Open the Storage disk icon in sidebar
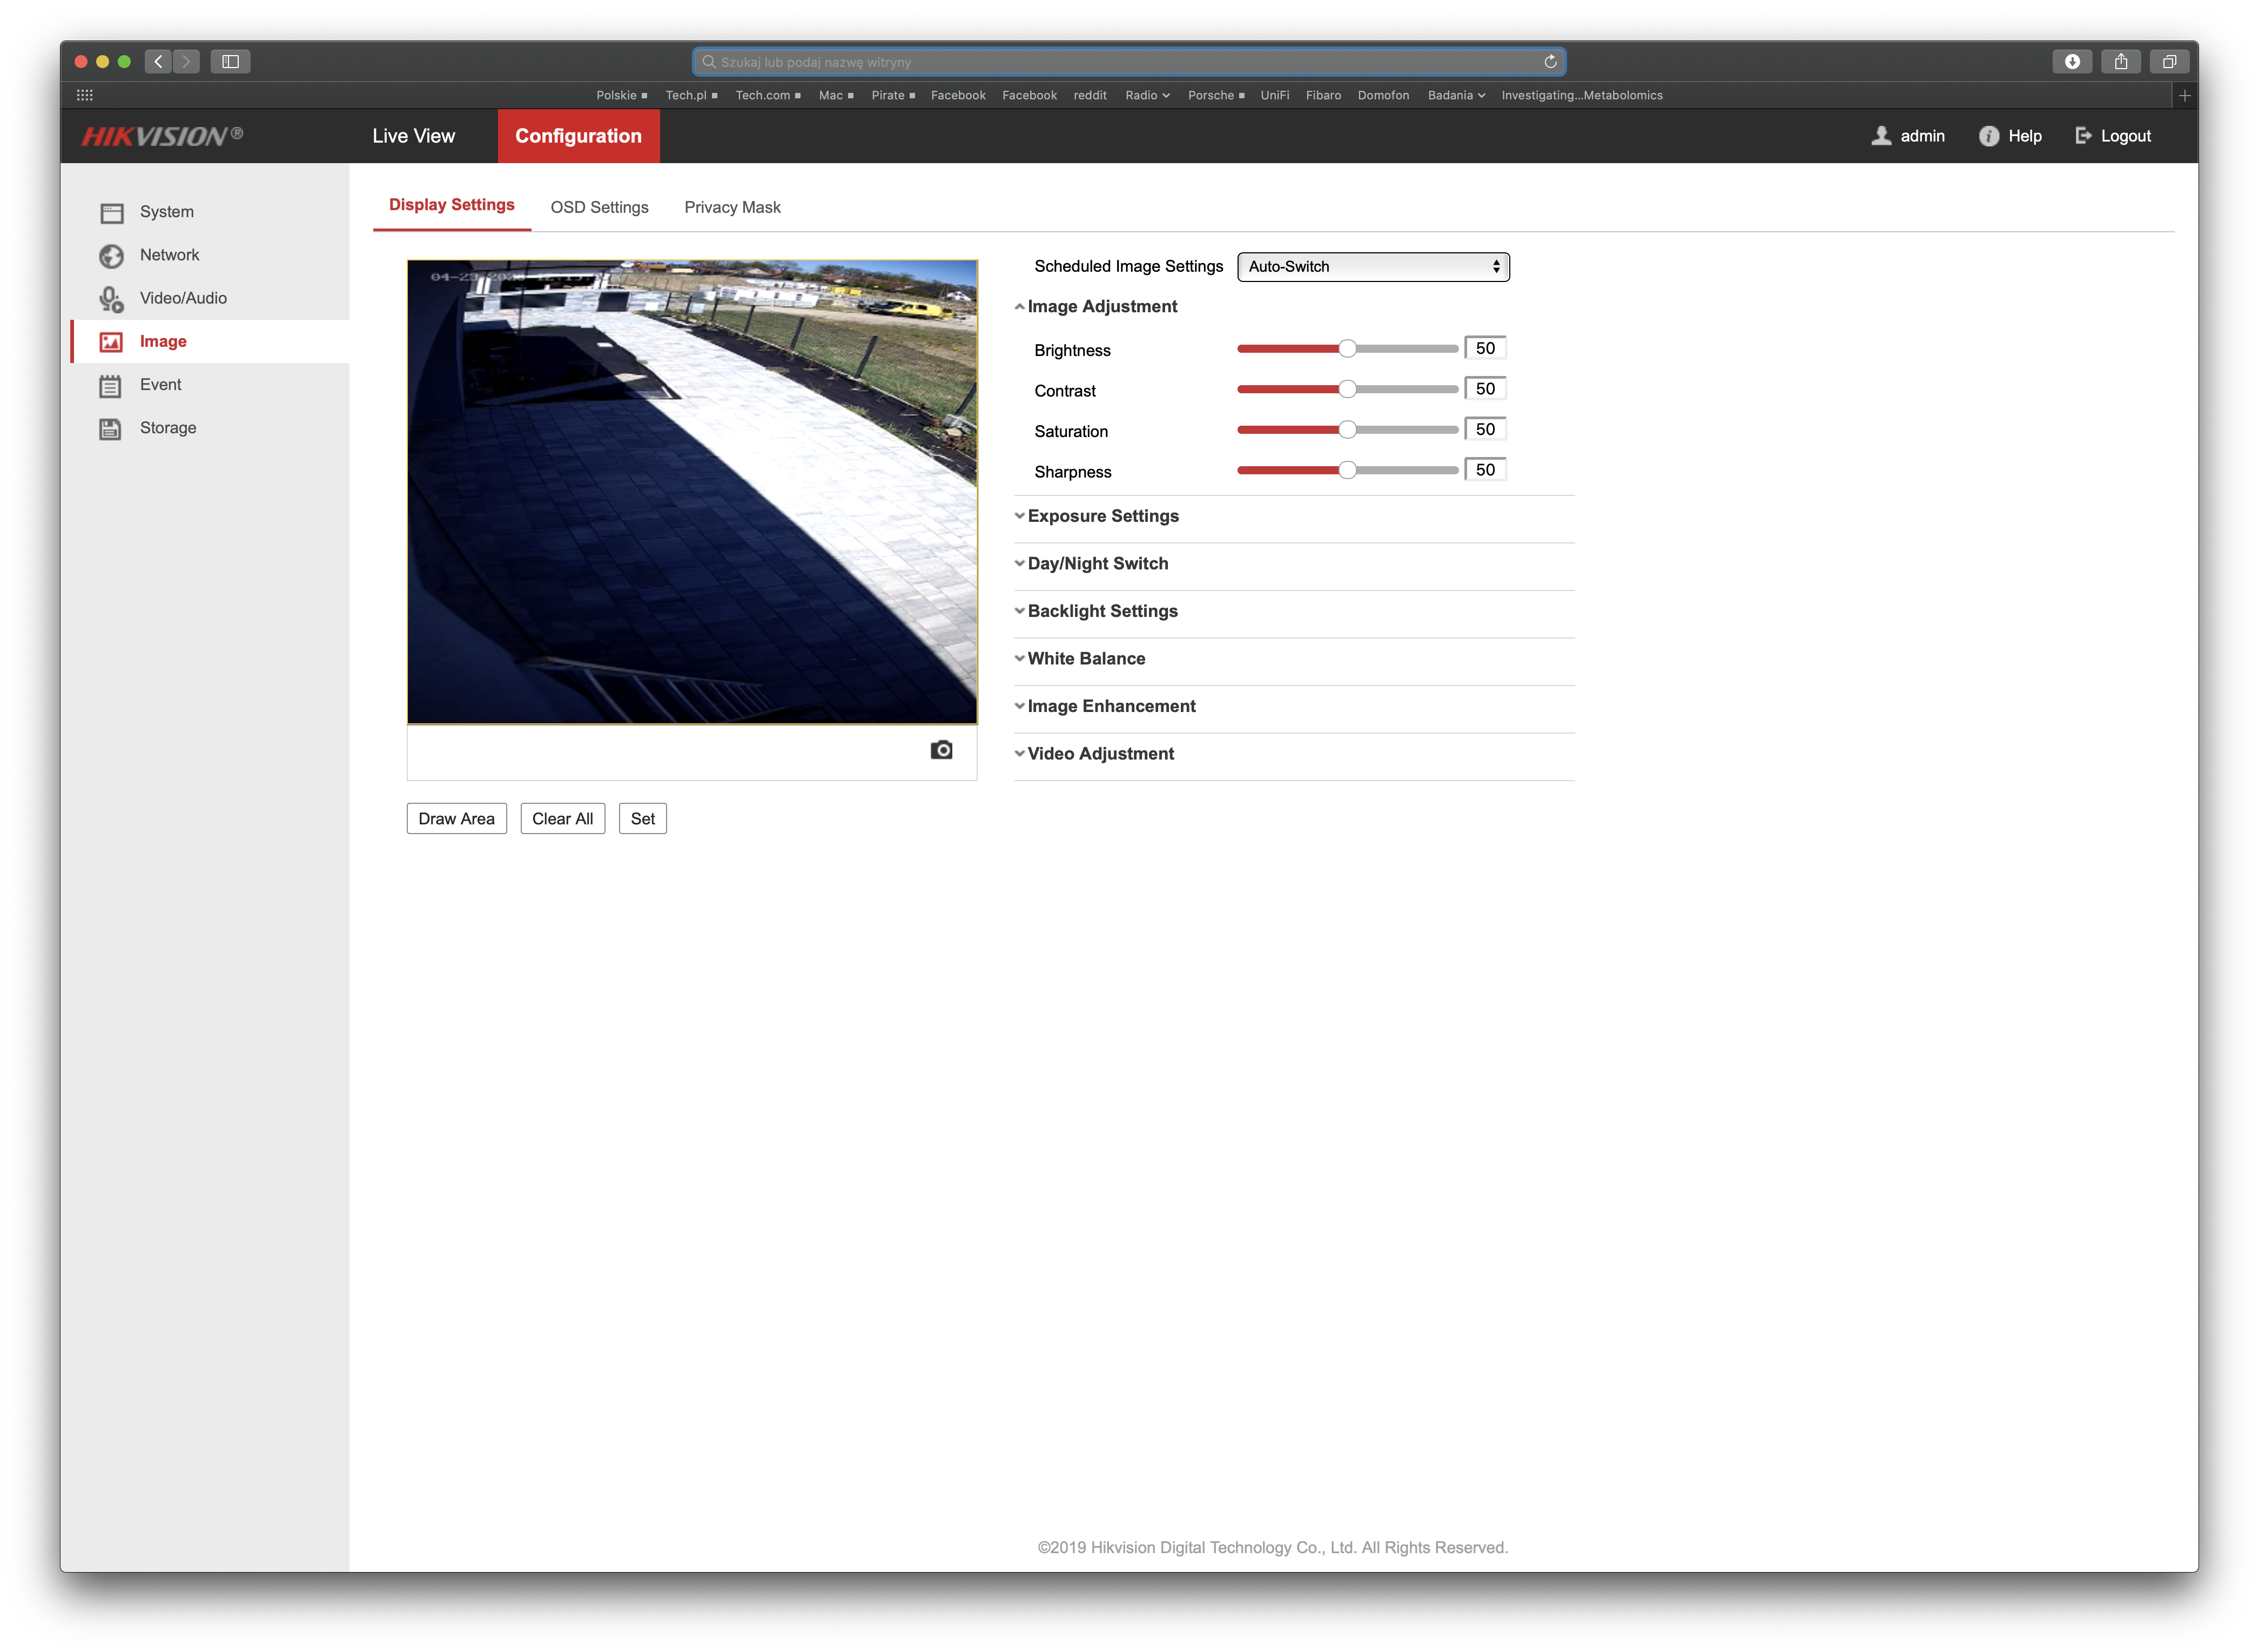Viewport: 2259px width, 1652px height. coord(111,429)
